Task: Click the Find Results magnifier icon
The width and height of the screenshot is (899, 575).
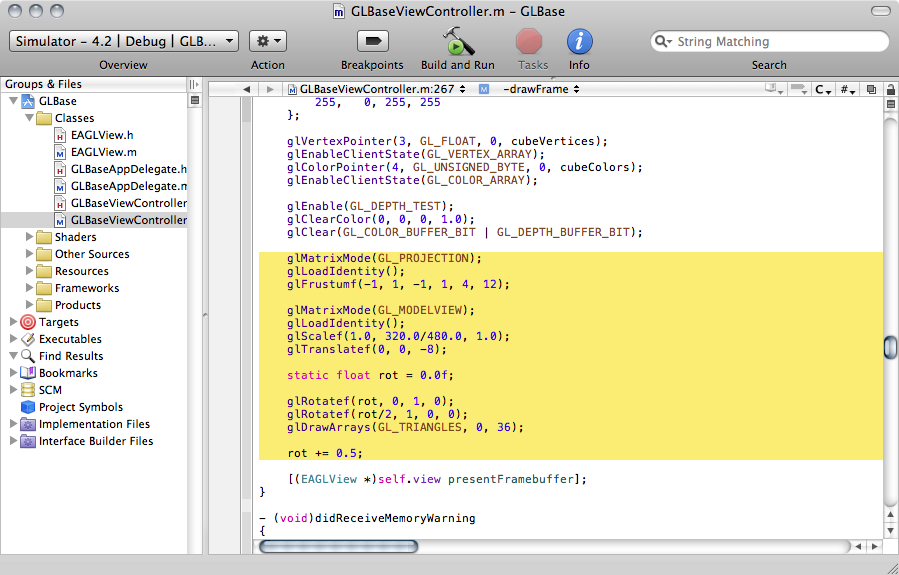Action: pos(28,356)
